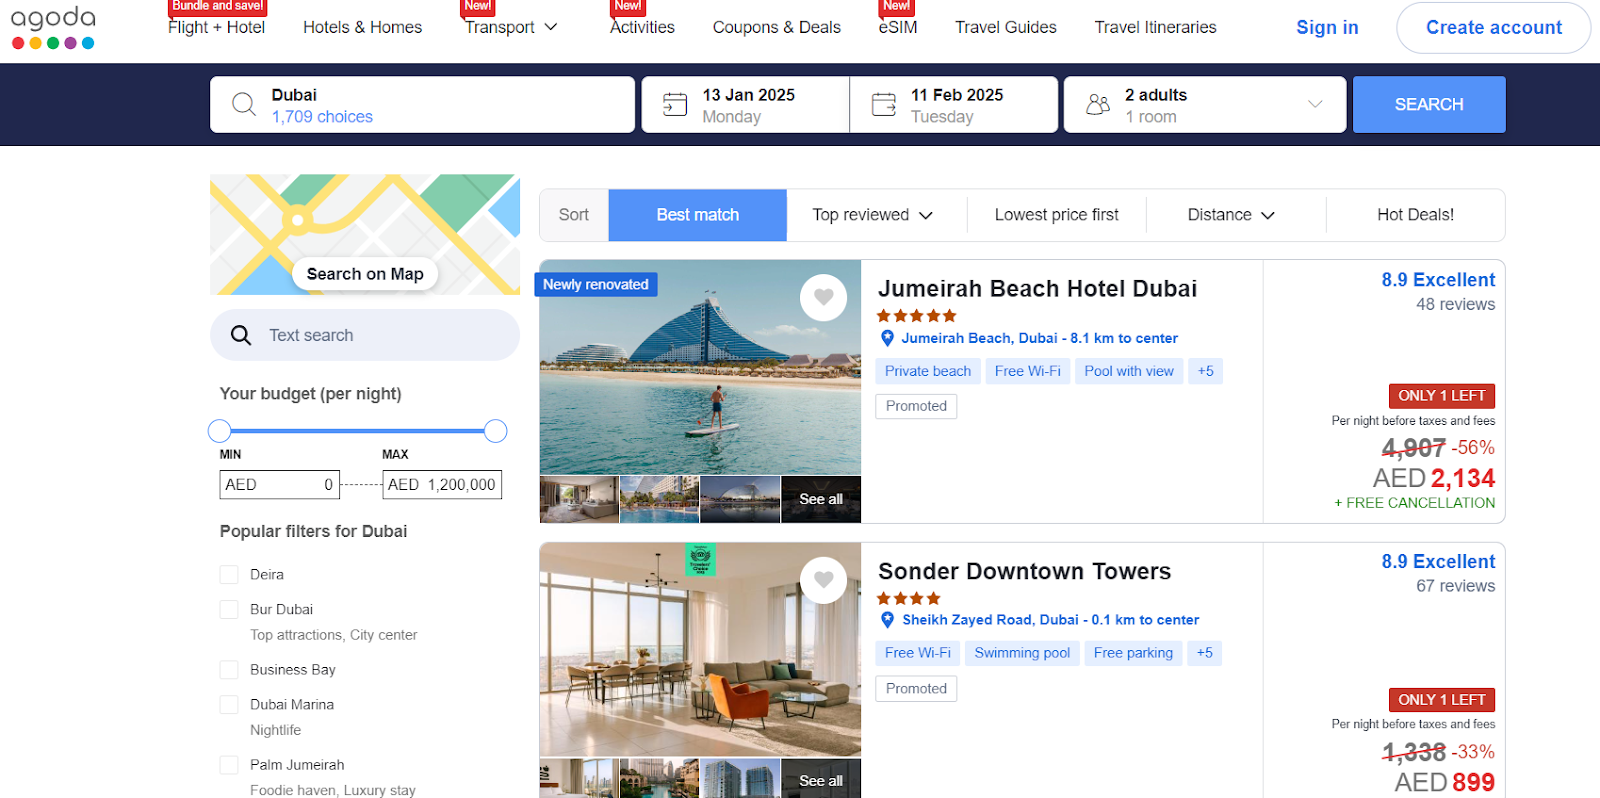Click the maximum budget slider handle
The width and height of the screenshot is (1600, 798).
tap(495, 431)
